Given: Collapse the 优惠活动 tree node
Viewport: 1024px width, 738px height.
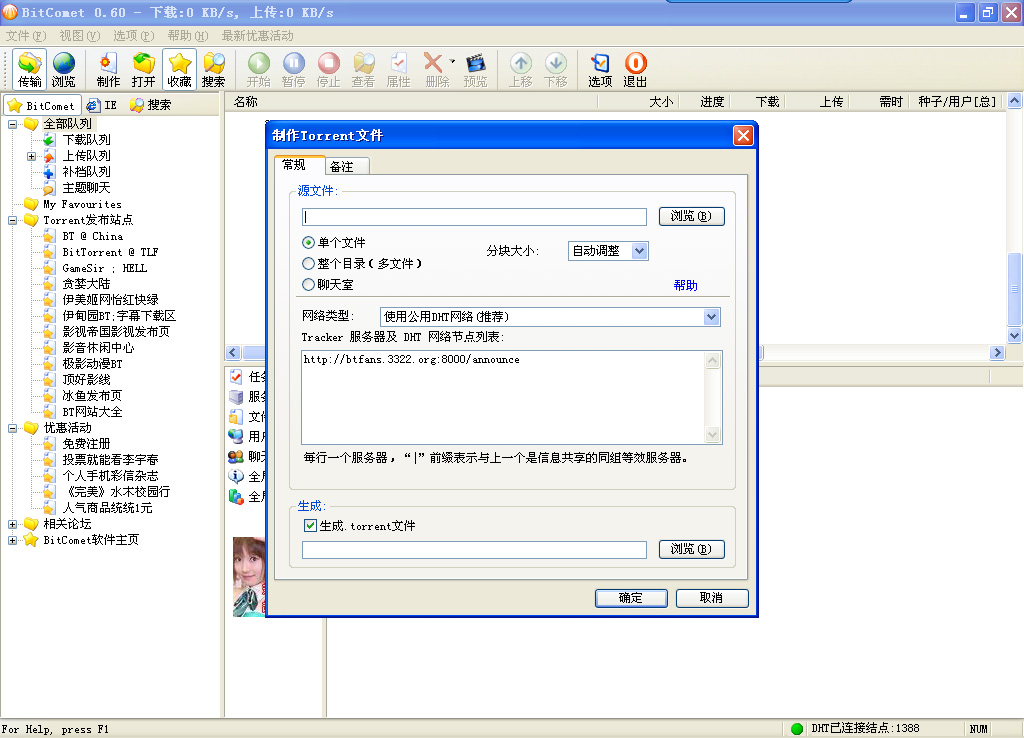Looking at the screenshot, I should (12, 428).
